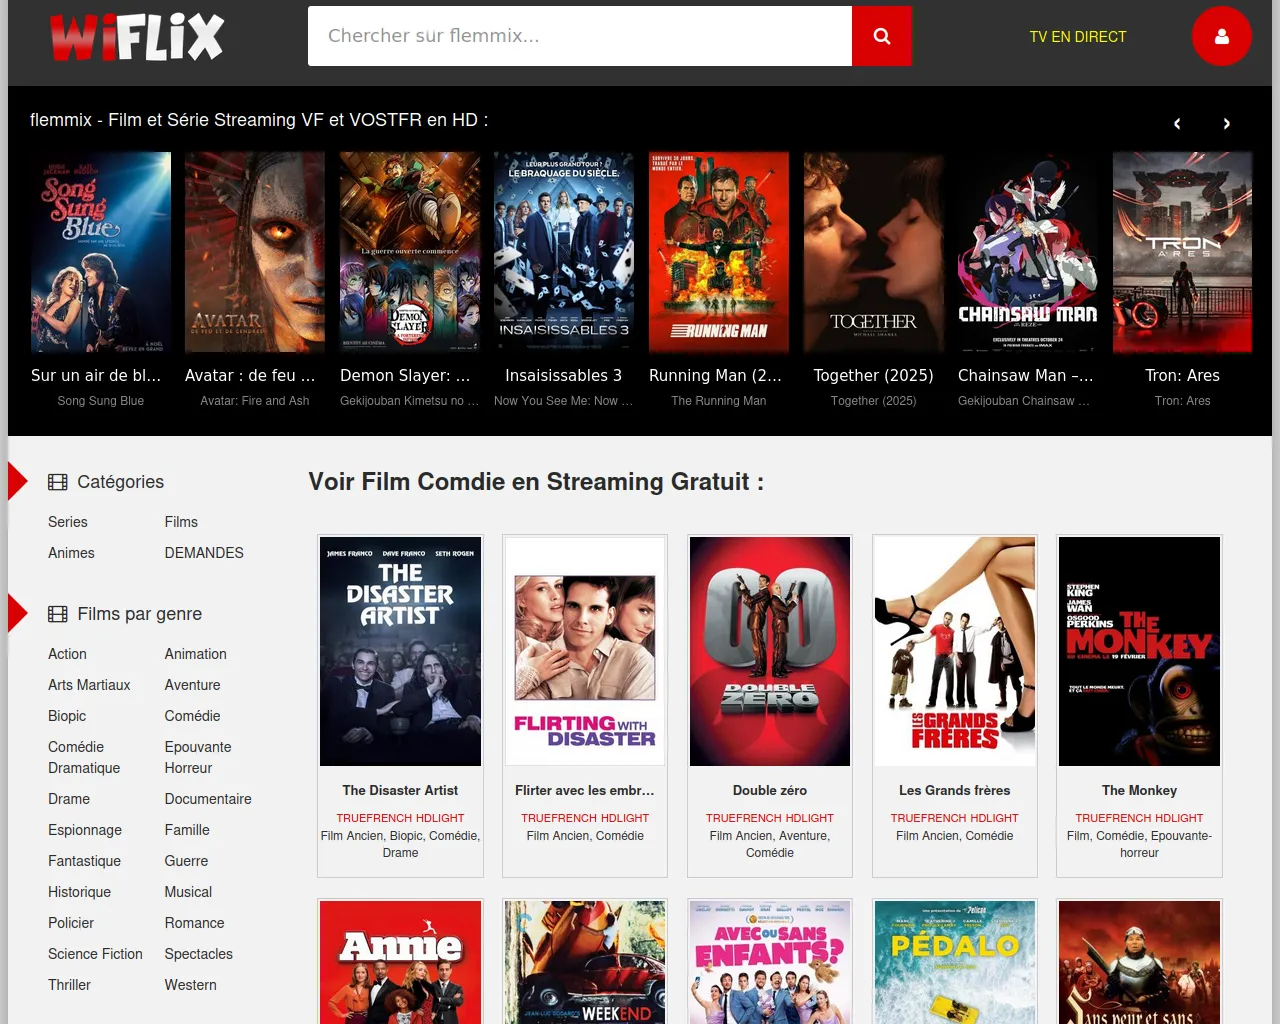Focus the Chercher sur flemmix search field
This screenshot has width=1280, height=1024.
[580, 36]
